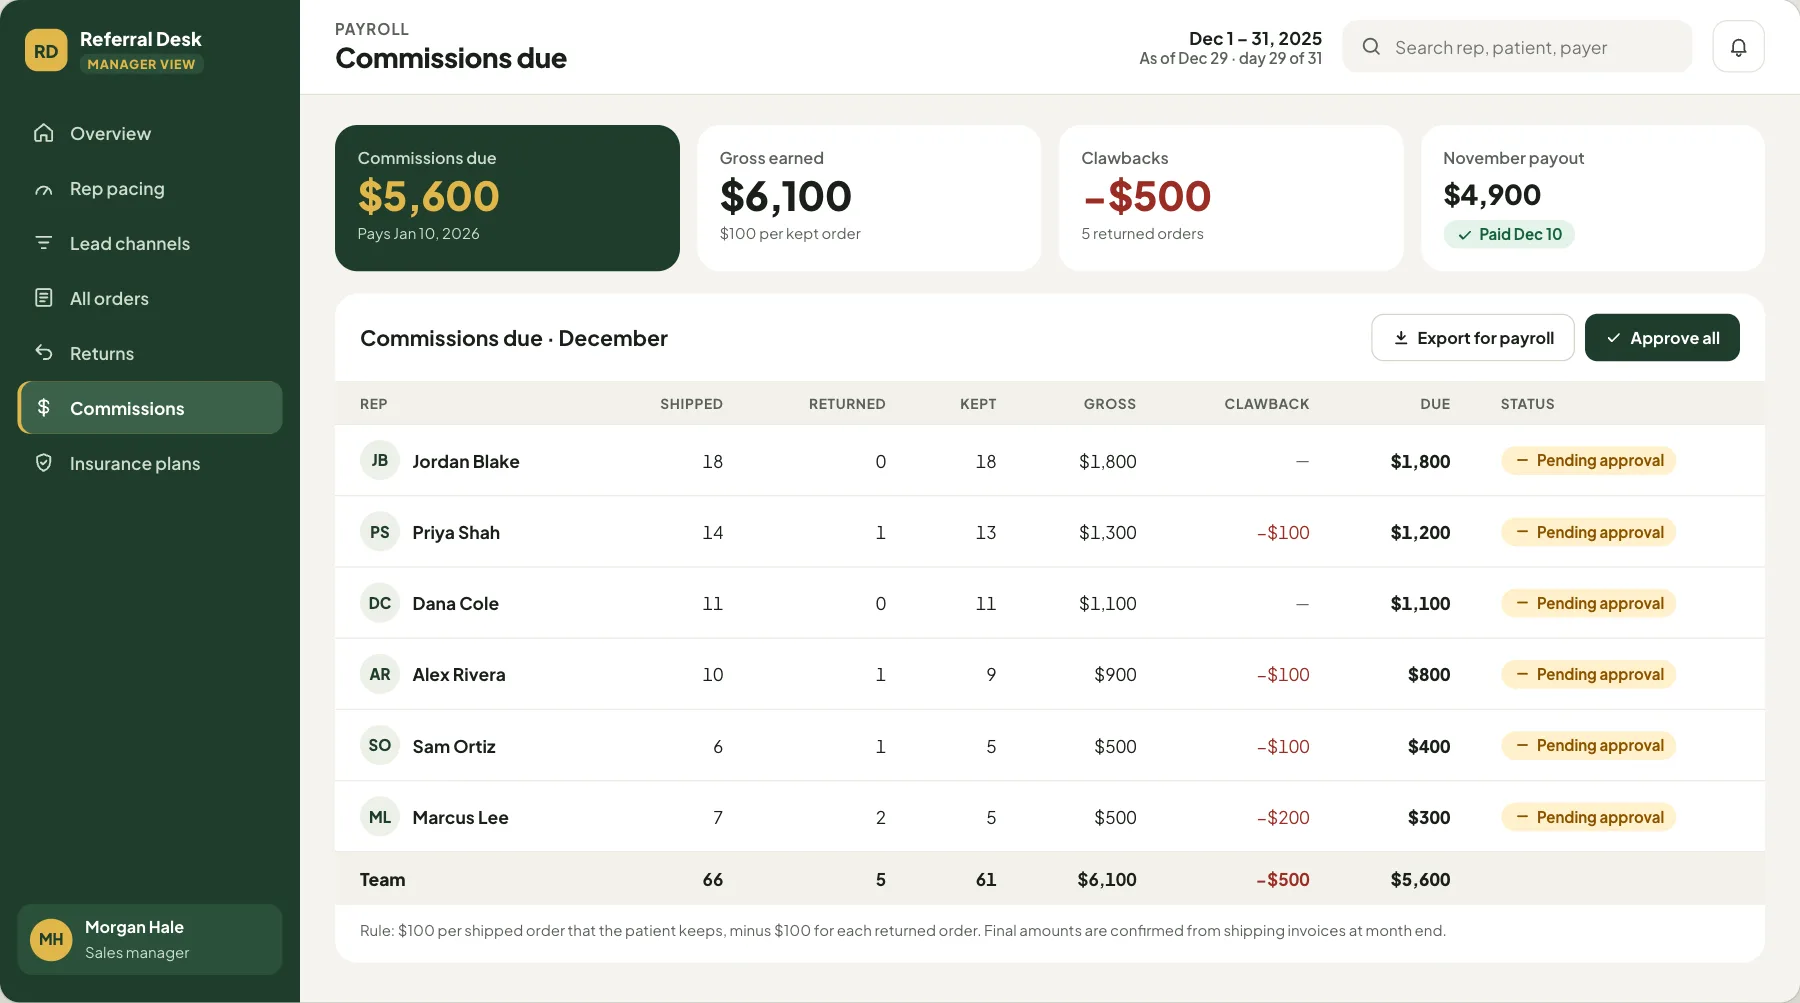Navigate to All orders
The image size is (1800, 1003).
coord(150,298)
